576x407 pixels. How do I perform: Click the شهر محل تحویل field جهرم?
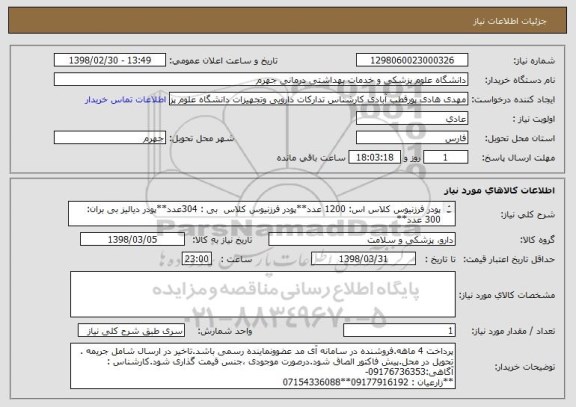pos(110,138)
